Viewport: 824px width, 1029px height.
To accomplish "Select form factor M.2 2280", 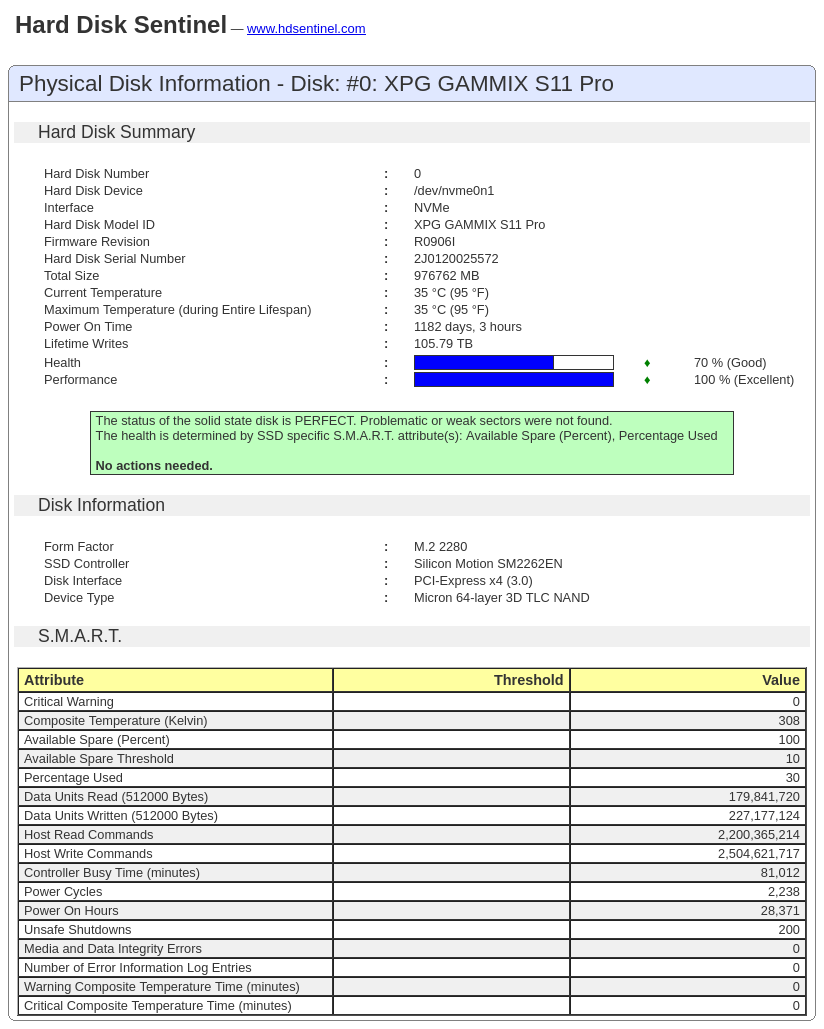I will point(440,547).
